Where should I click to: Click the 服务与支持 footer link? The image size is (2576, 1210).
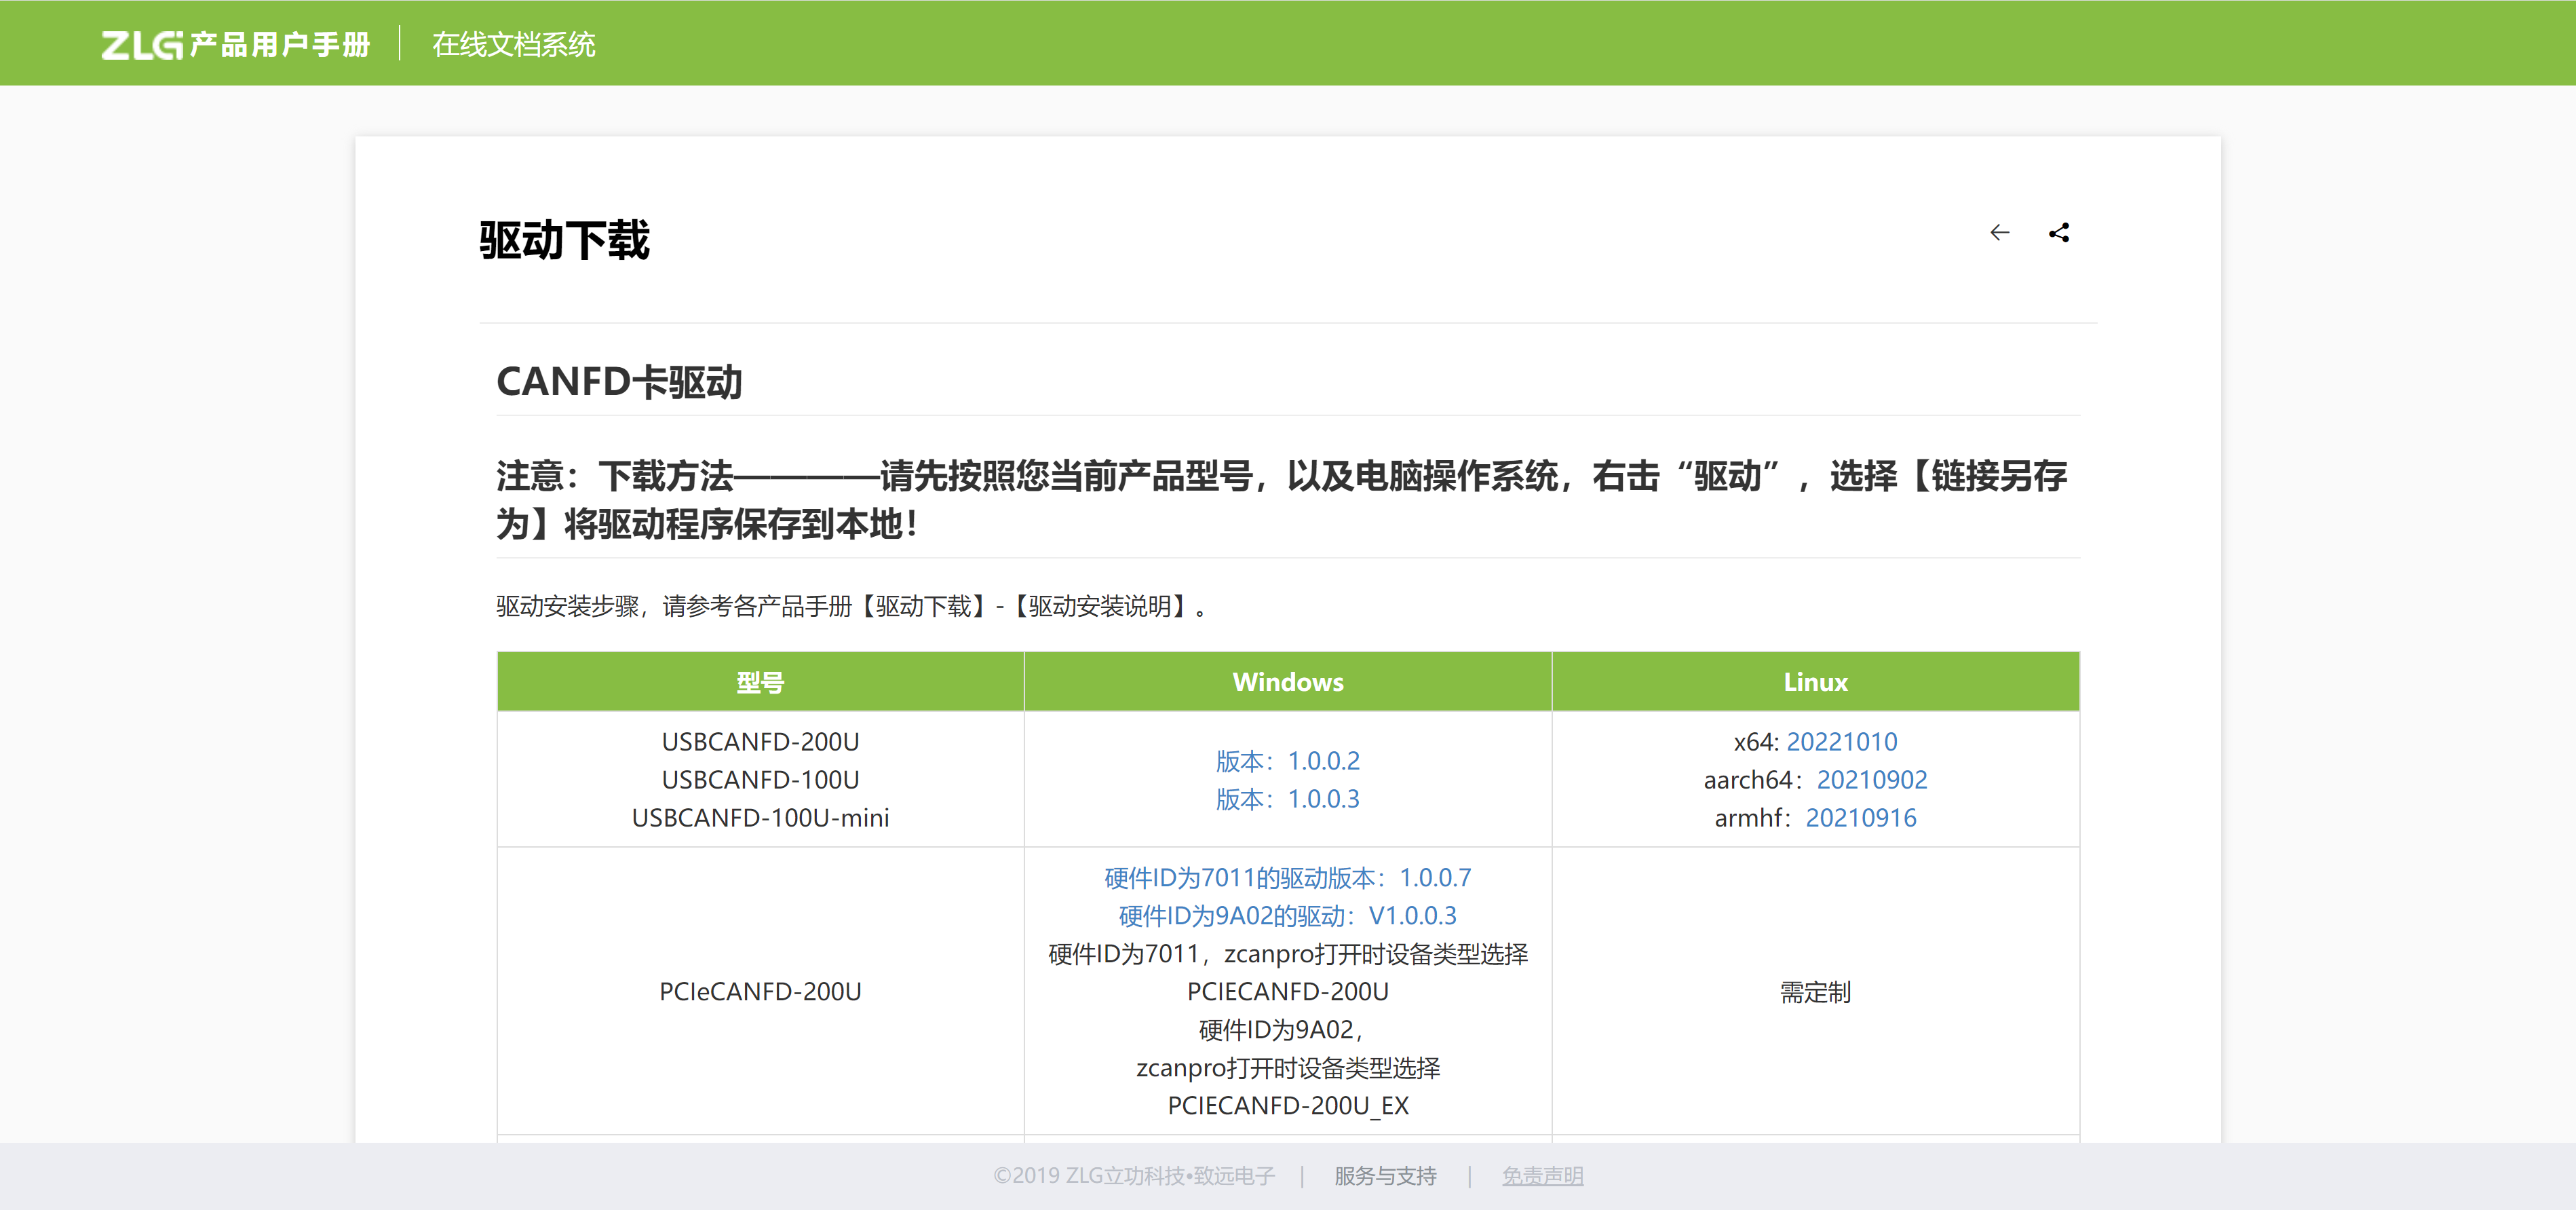[1385, 1176]
